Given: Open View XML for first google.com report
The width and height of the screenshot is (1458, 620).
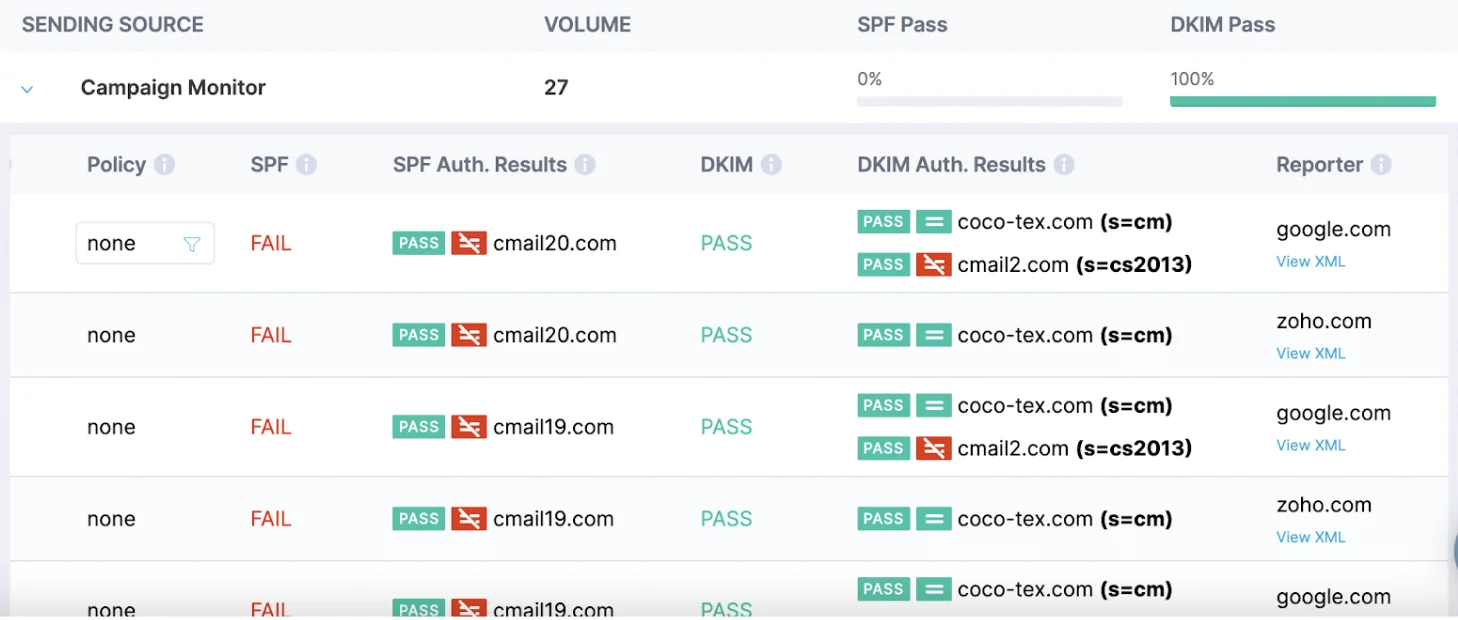Looking at the screenshot, I should pos(1310,261).
